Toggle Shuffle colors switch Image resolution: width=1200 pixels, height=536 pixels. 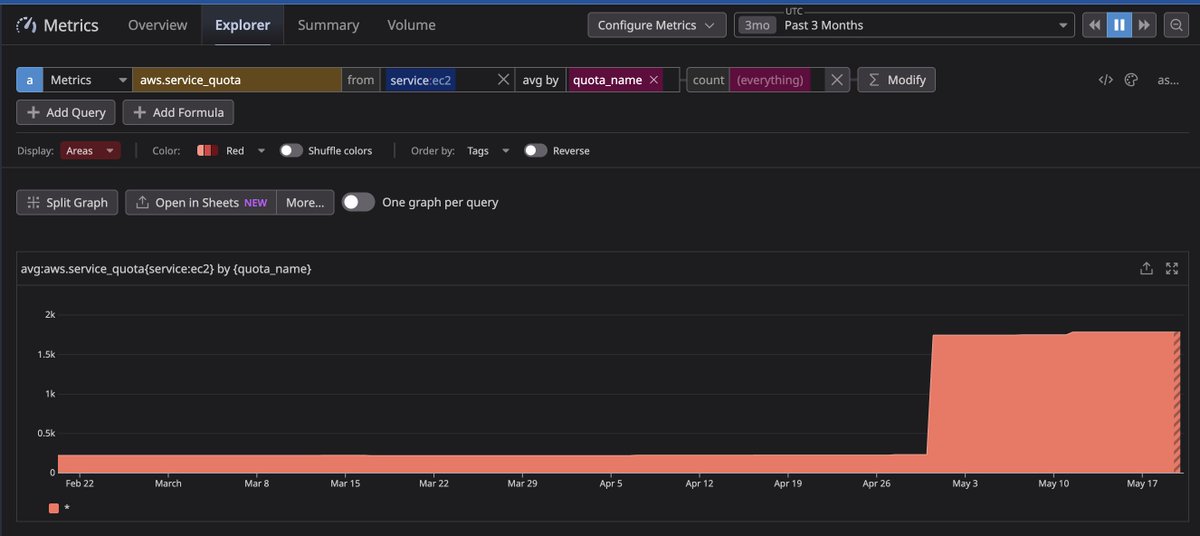291,151
